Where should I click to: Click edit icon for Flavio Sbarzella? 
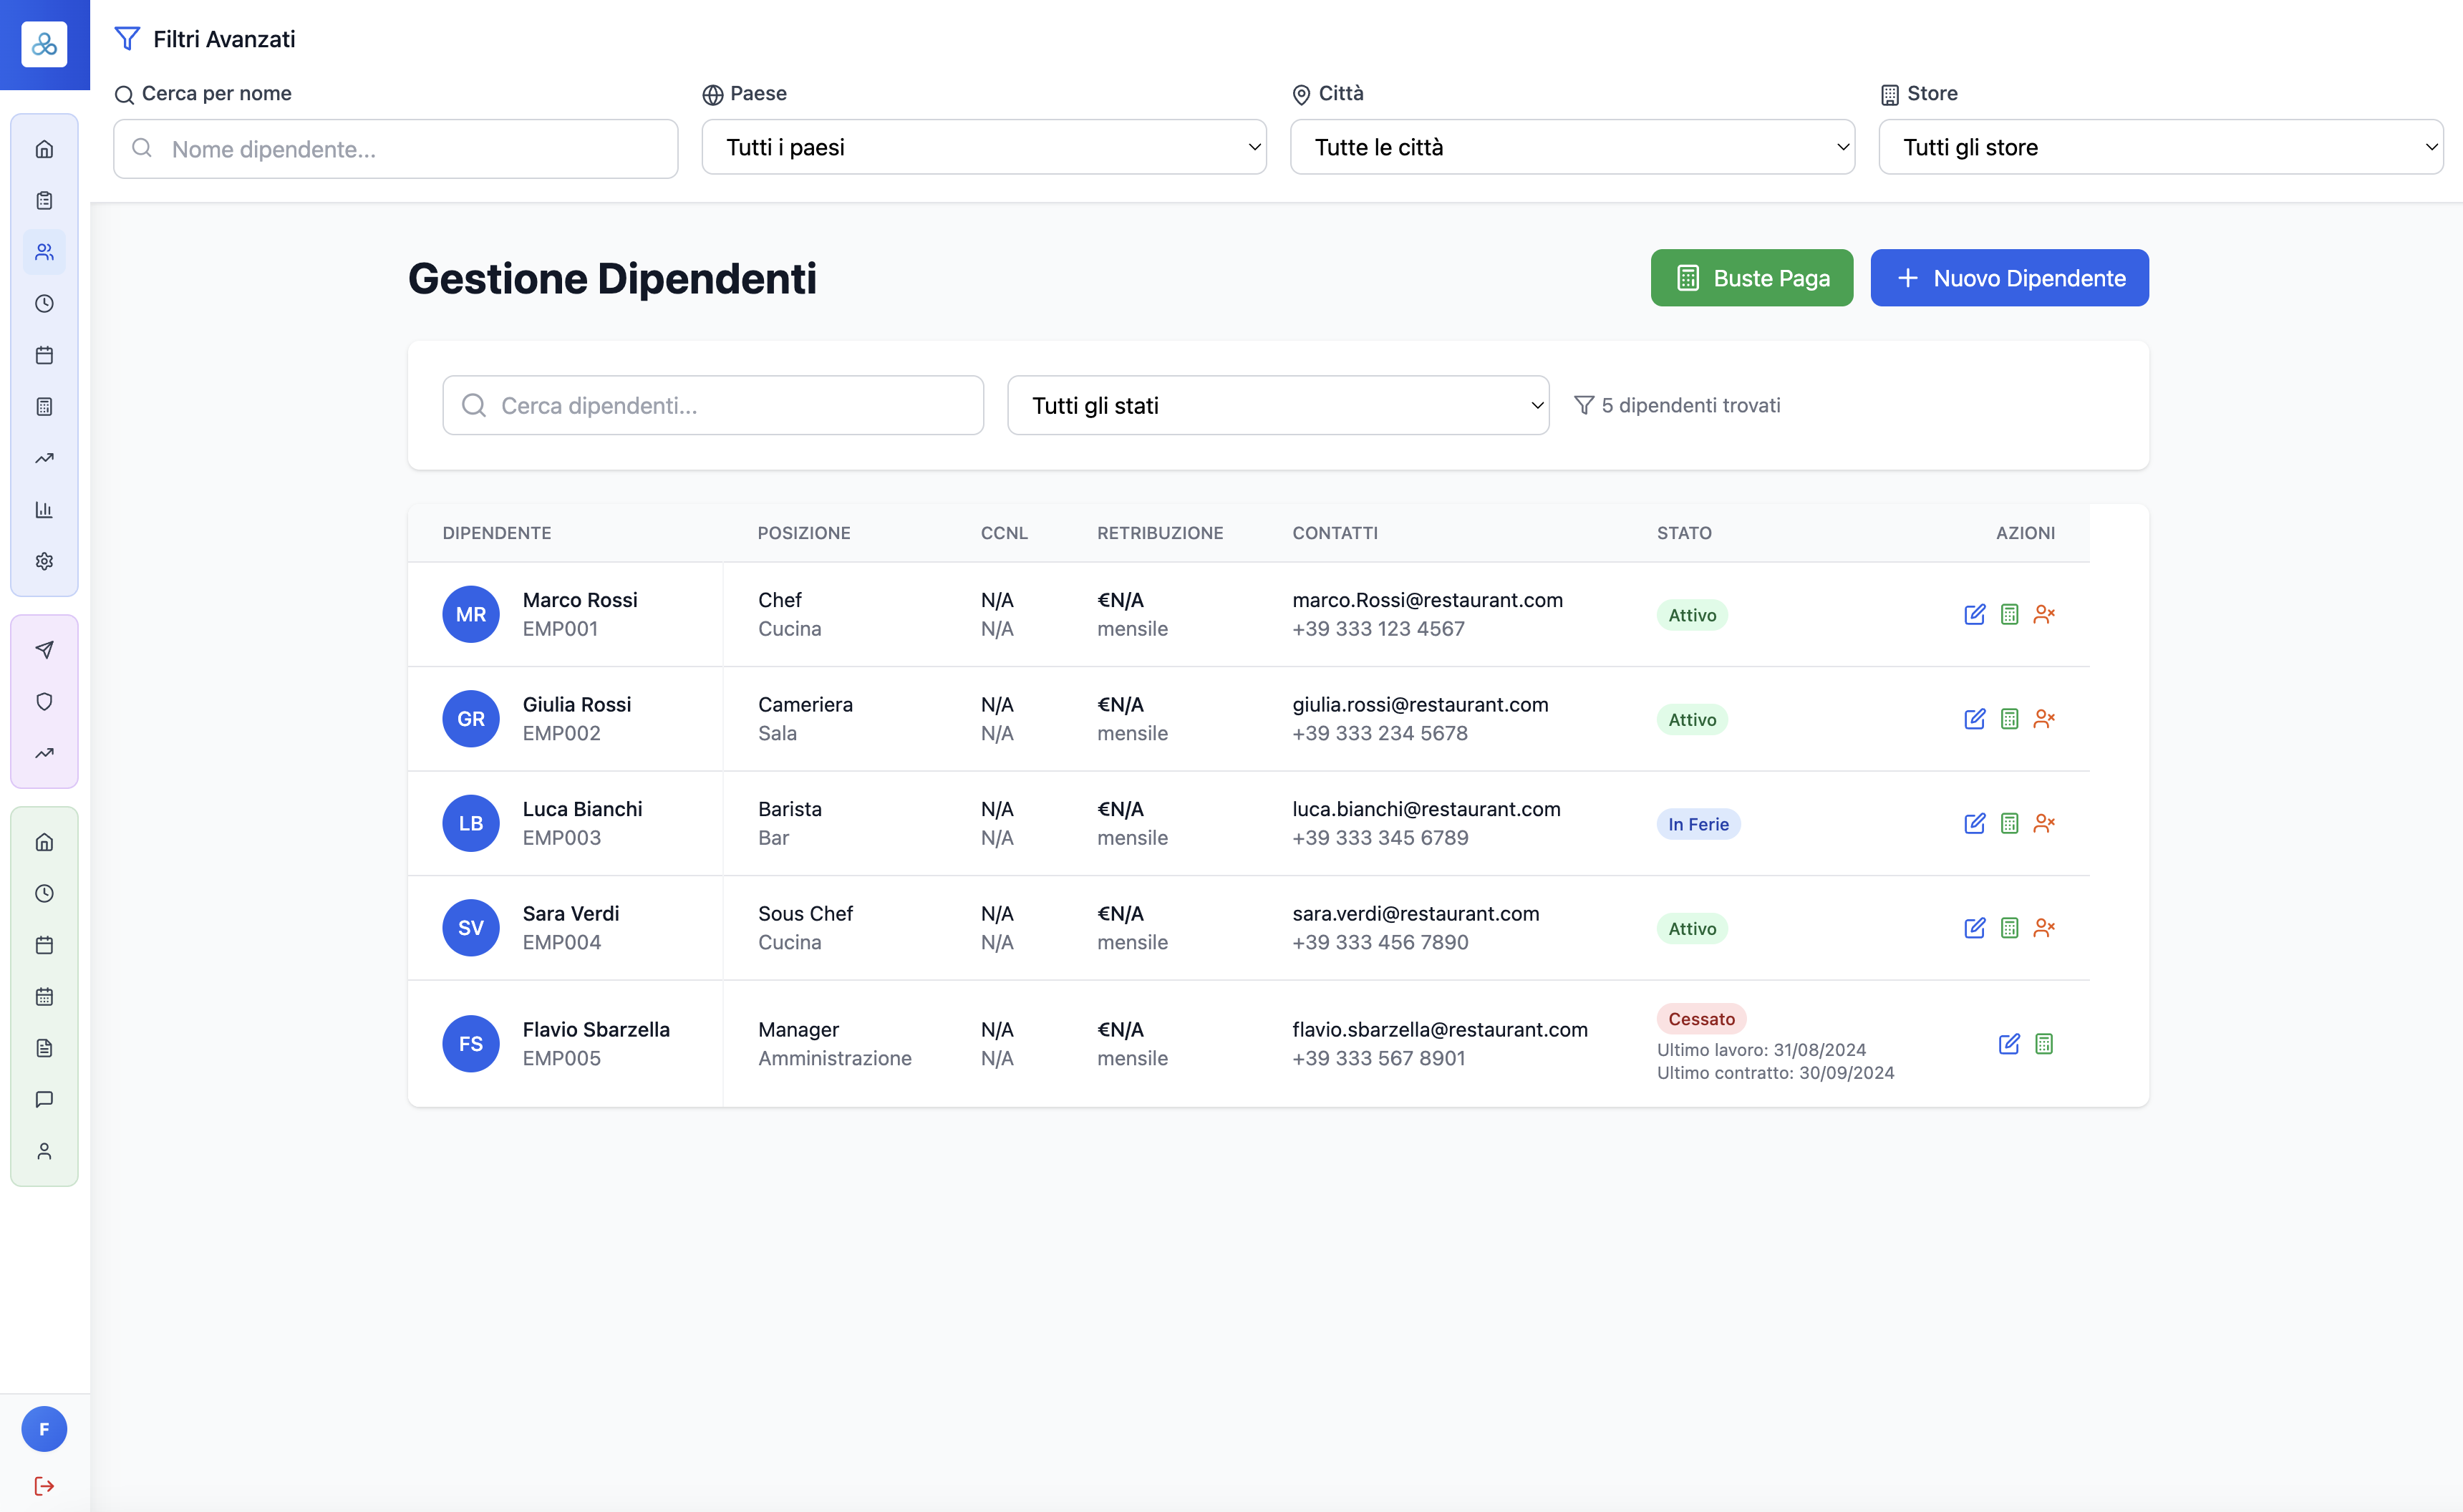2009,1044
